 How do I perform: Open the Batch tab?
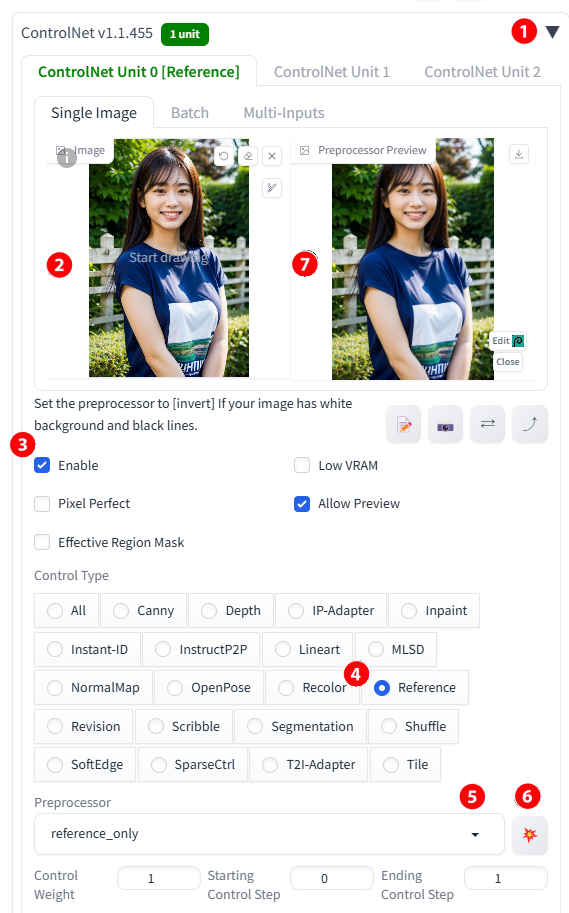tap(190, 113)
